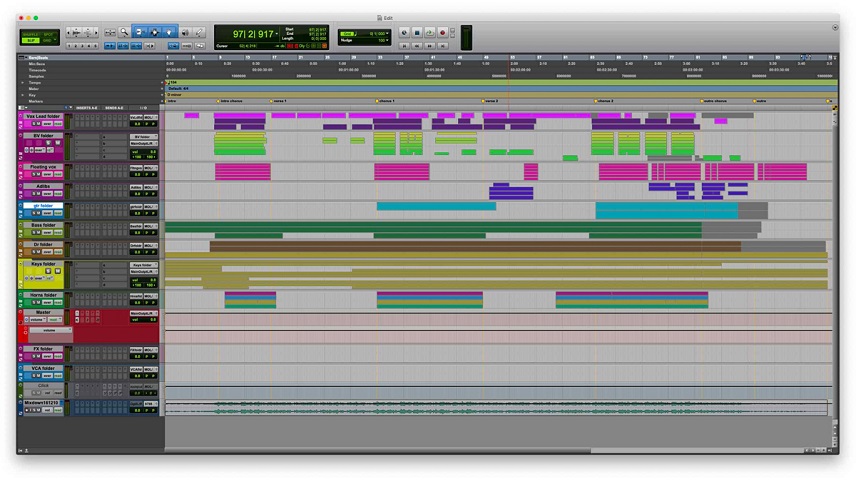Click the I/O column header
The image size is (856, 482).
click(x=143, y=108)
